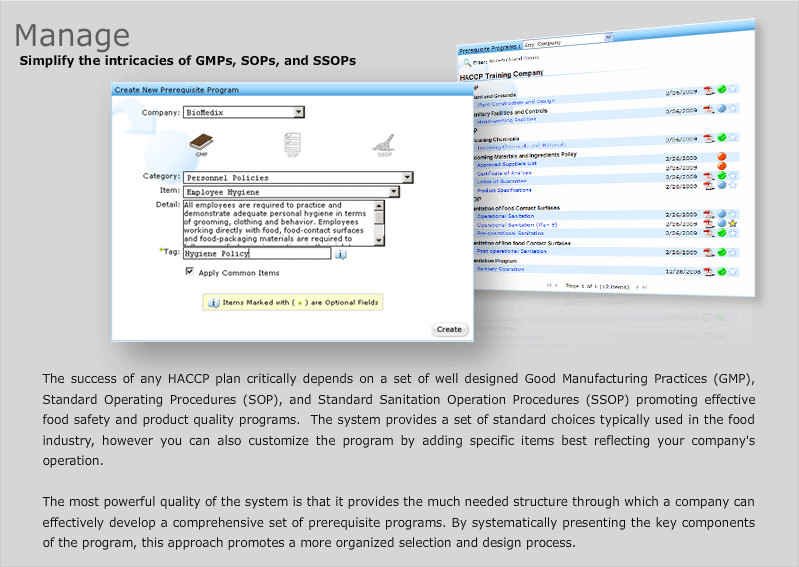The image size is (799, 567).
Task: Click Detail box scrollbar up arrow
Action: [379, 206]
